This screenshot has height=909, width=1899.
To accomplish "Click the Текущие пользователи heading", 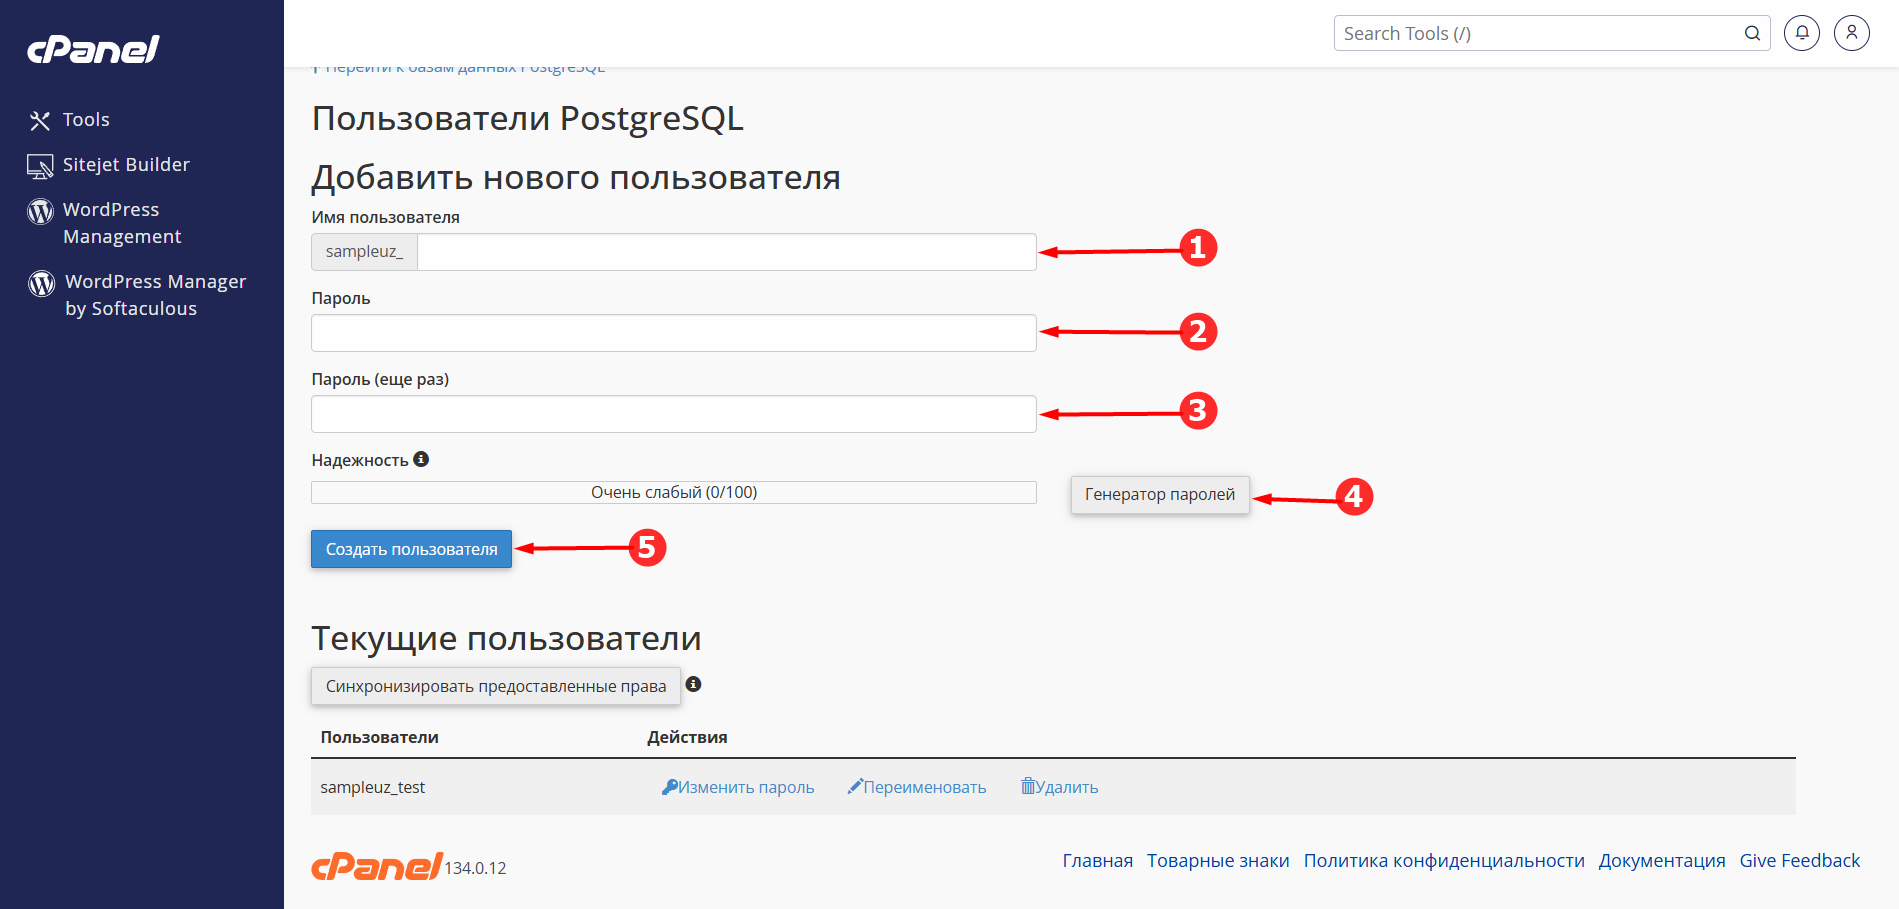I will [507, 638].
